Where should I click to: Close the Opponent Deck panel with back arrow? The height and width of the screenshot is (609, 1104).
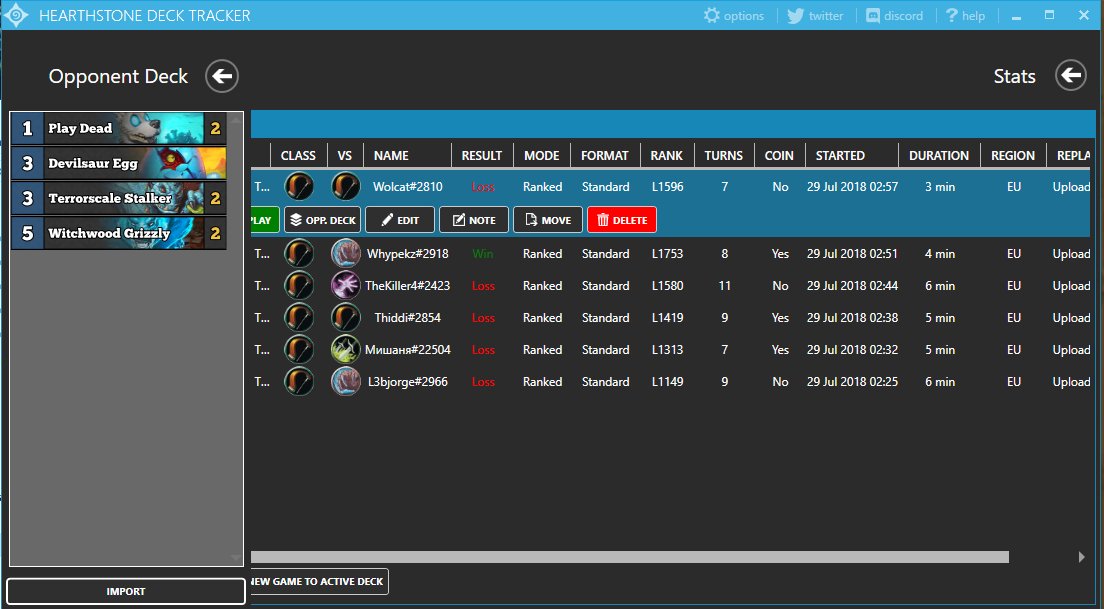[x=222, y=76]
